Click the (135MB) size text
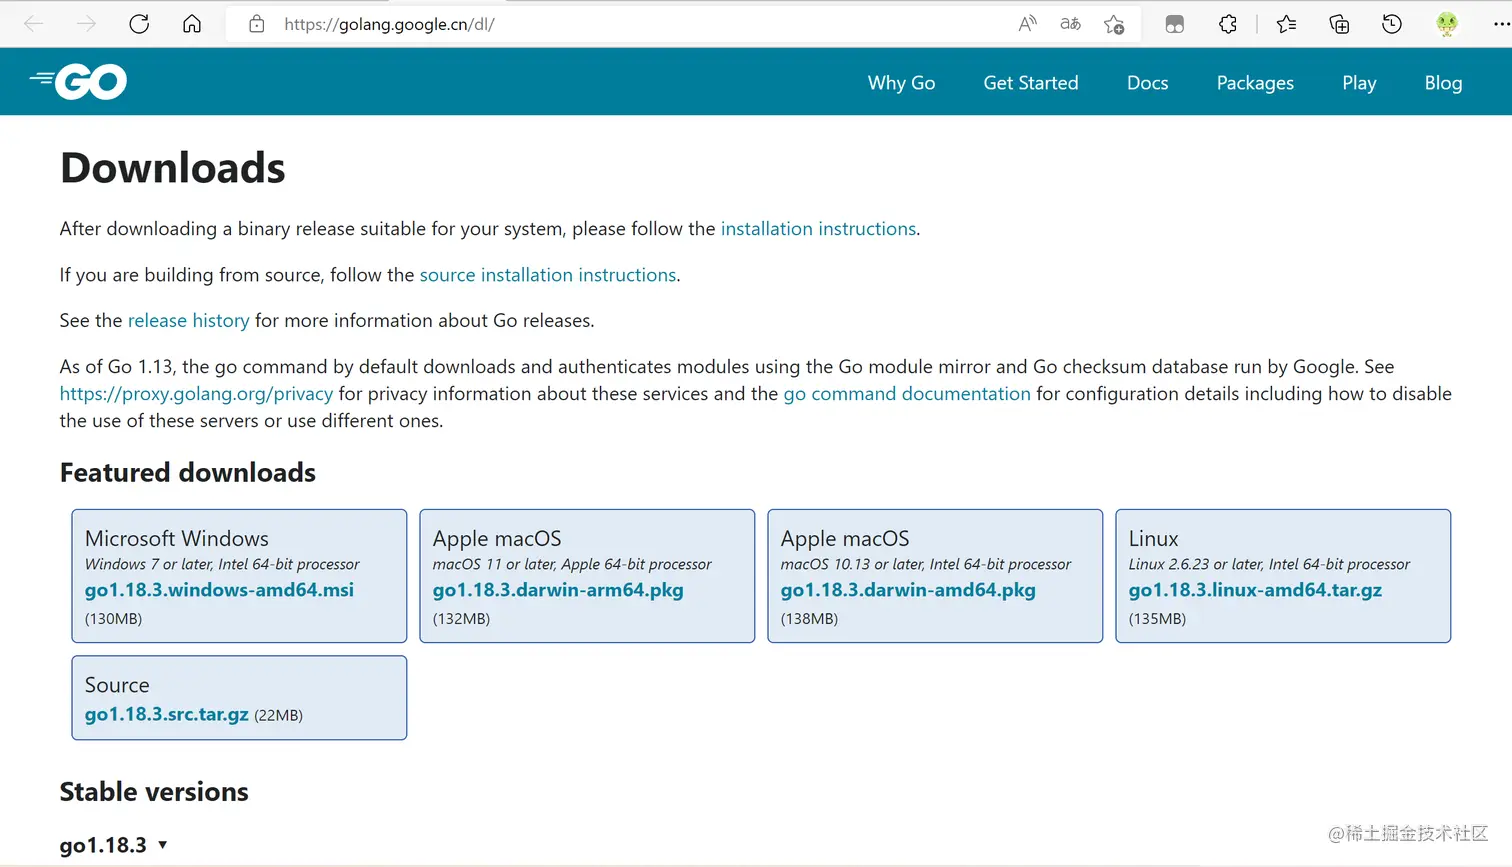 click(1157, 619)
